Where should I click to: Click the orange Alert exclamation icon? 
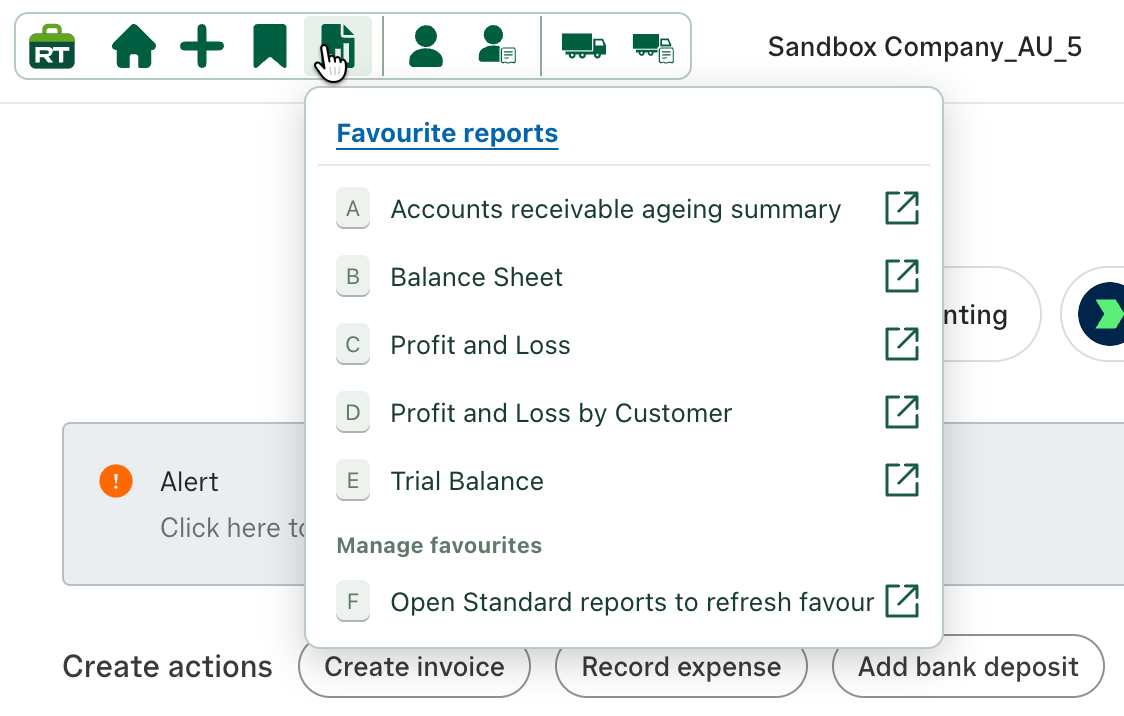click(x=116, y=481)
